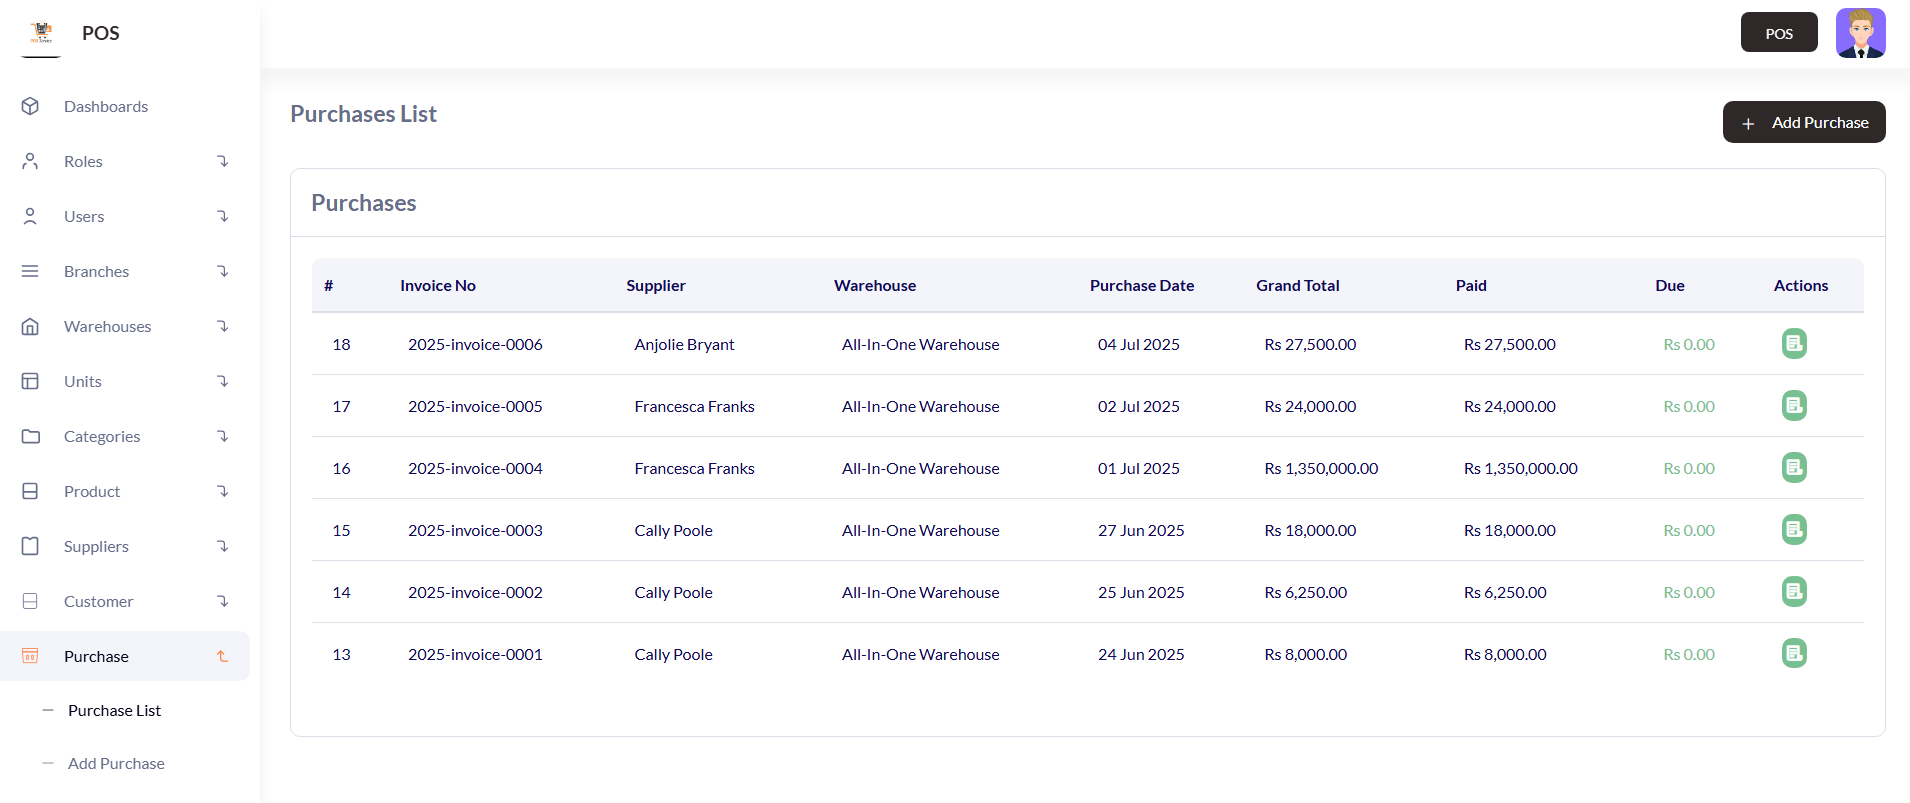The width and height of the screenshot is (1910, 803).
Task: Select Add Purchase in the sidebar
Action: (116, 763)
